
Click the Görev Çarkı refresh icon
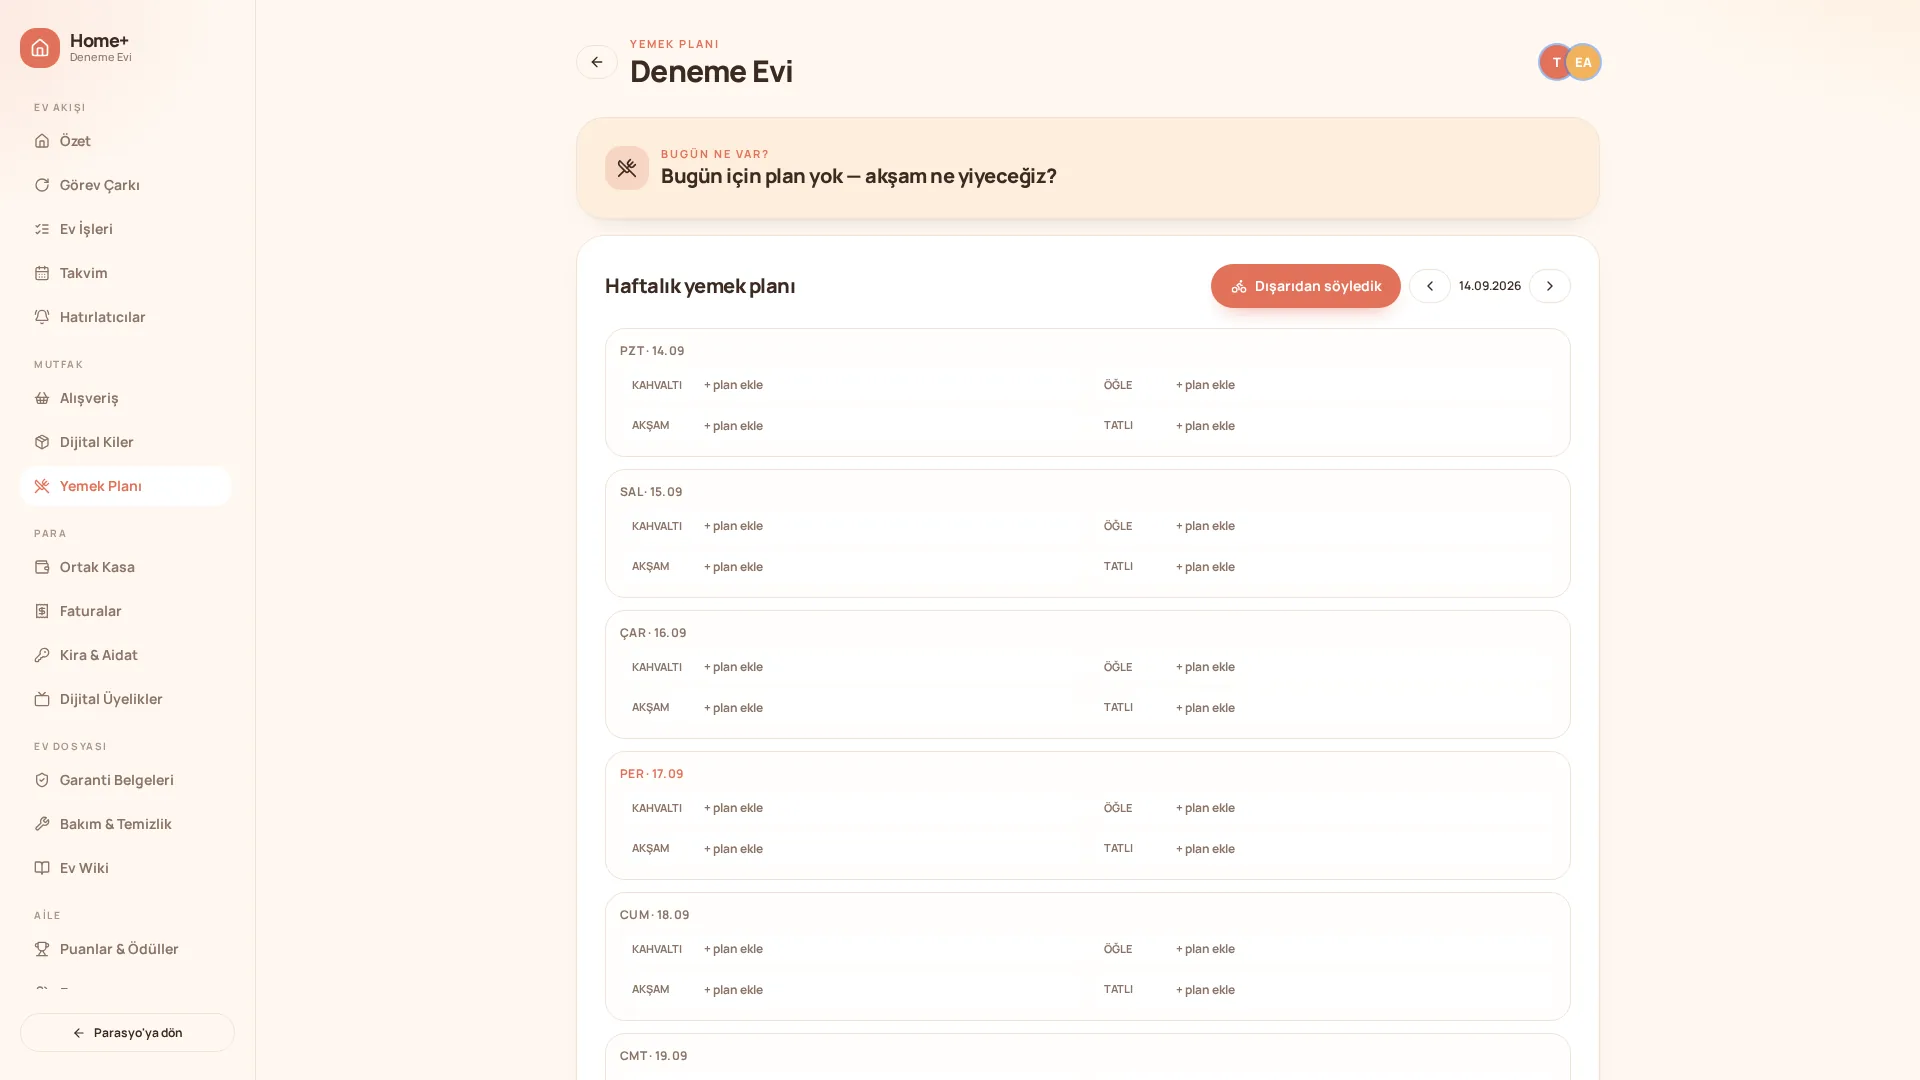[x=42, y=185]
